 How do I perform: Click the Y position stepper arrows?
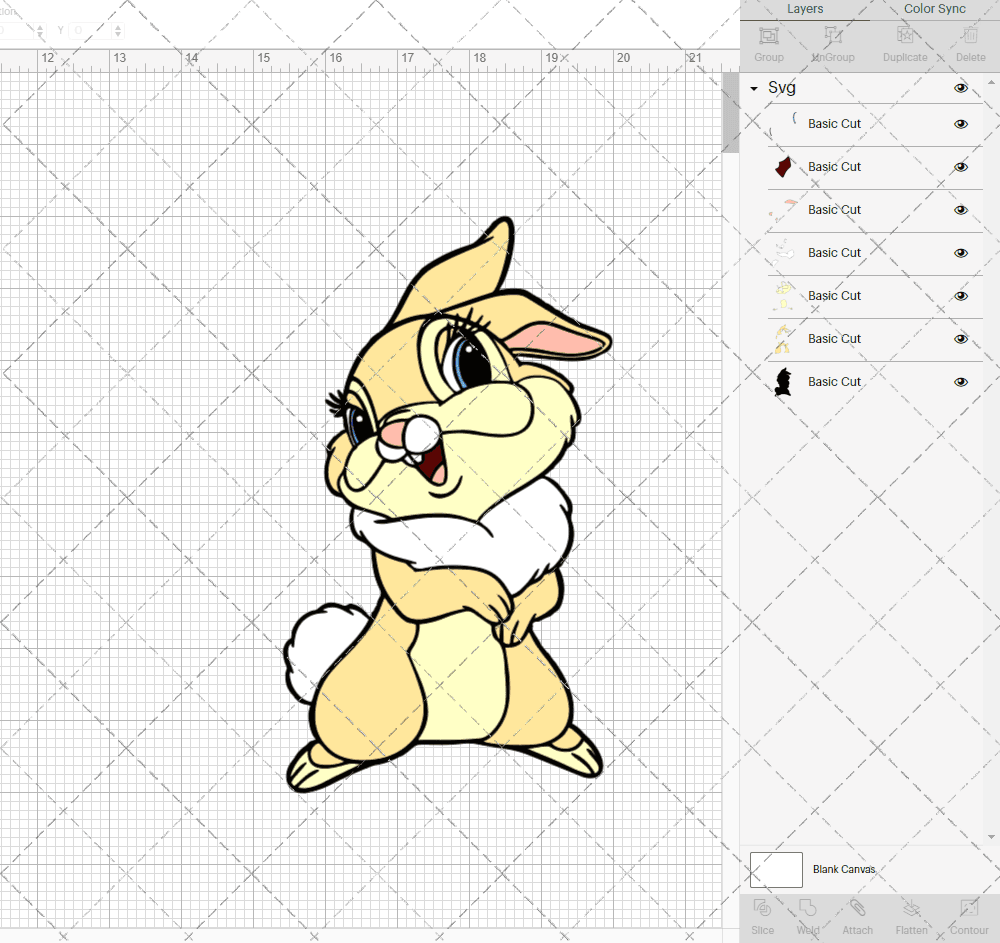(x=118, y=30)
